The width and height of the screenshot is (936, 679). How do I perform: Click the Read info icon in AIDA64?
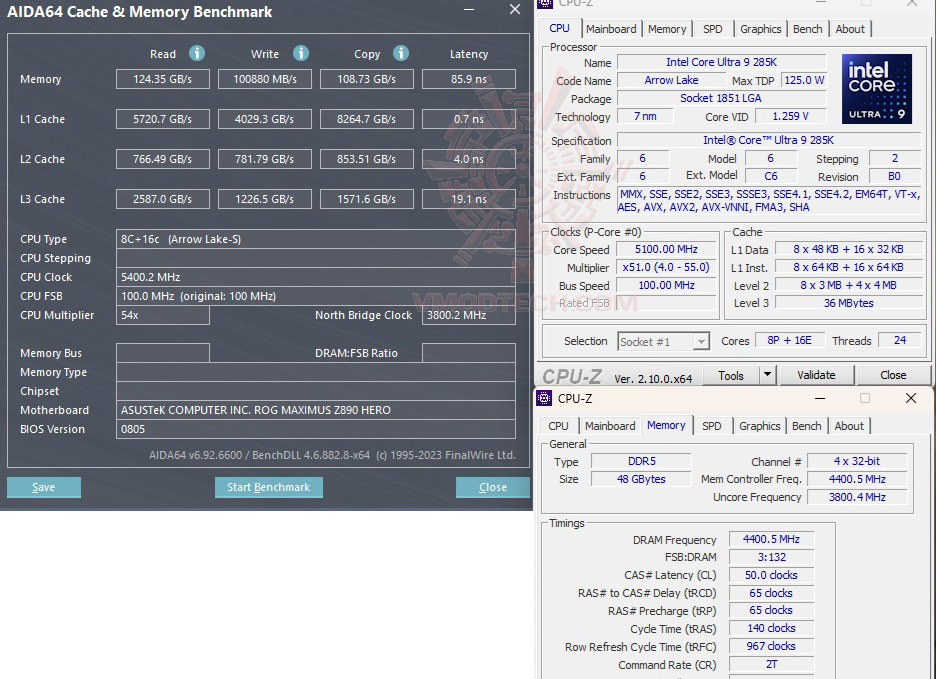(197, 53)
